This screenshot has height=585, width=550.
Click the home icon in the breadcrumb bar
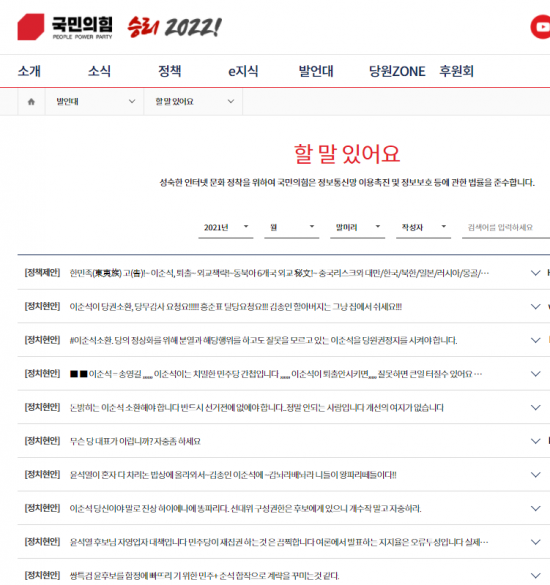tap(31, 101)
